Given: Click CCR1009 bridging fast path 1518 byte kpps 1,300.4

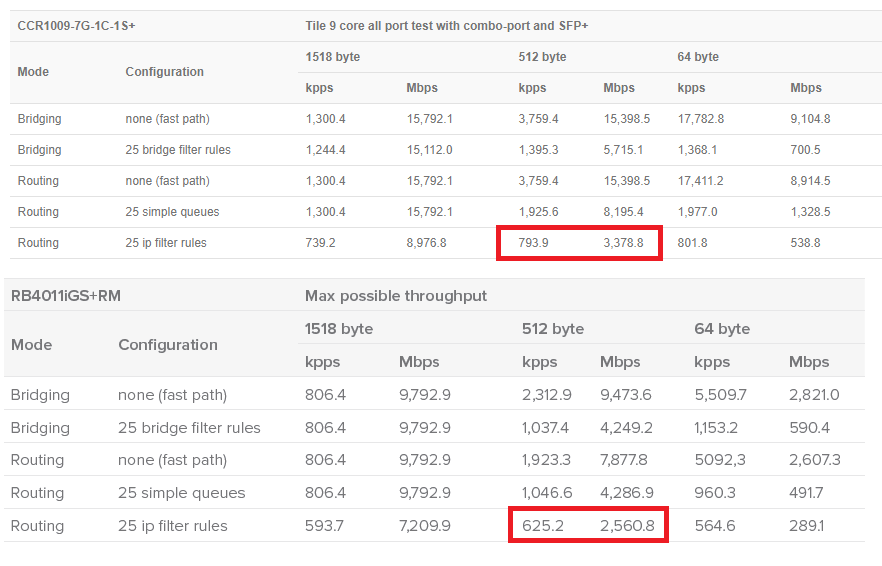Looking at the screenshot, I should 326,119.
